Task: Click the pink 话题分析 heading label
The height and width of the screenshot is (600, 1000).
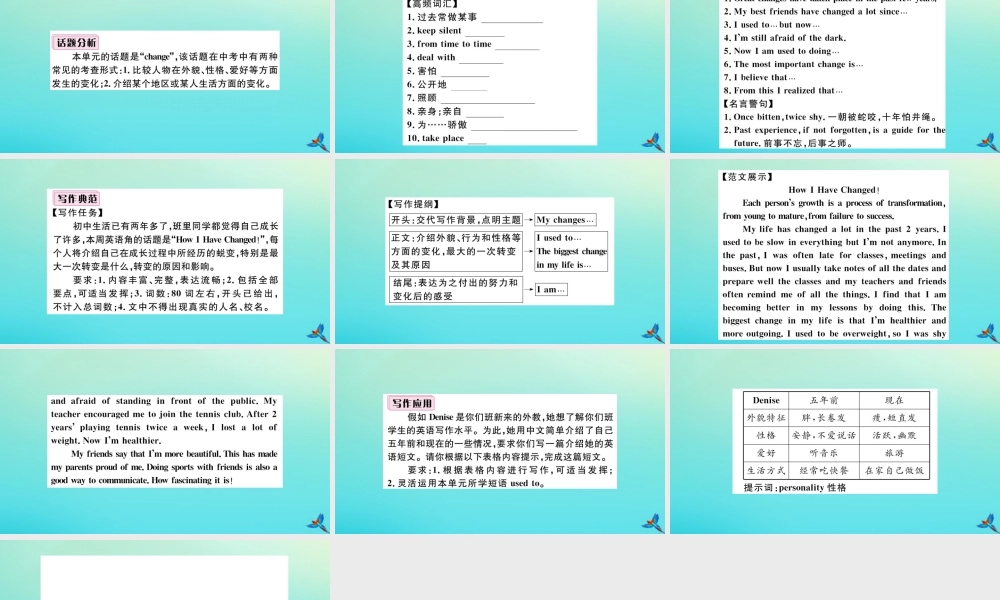Action: (x=76, y=43)
